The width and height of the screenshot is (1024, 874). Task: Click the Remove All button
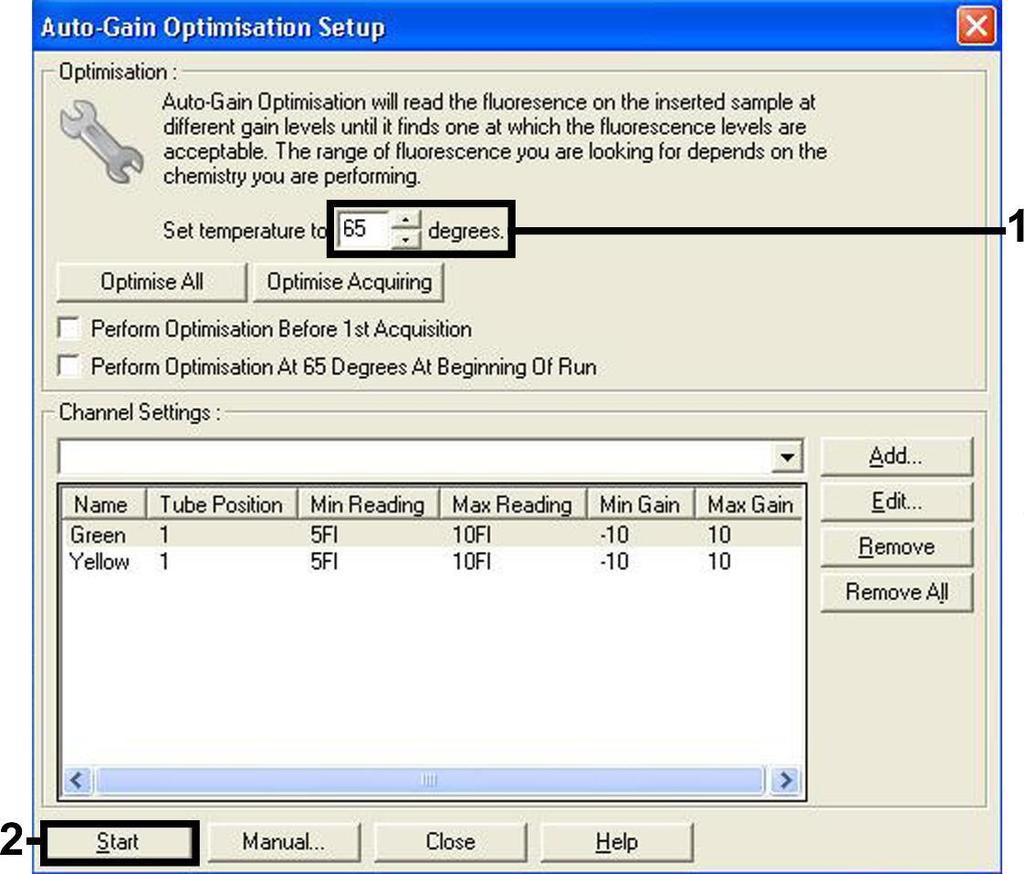[x=896, y=592]
